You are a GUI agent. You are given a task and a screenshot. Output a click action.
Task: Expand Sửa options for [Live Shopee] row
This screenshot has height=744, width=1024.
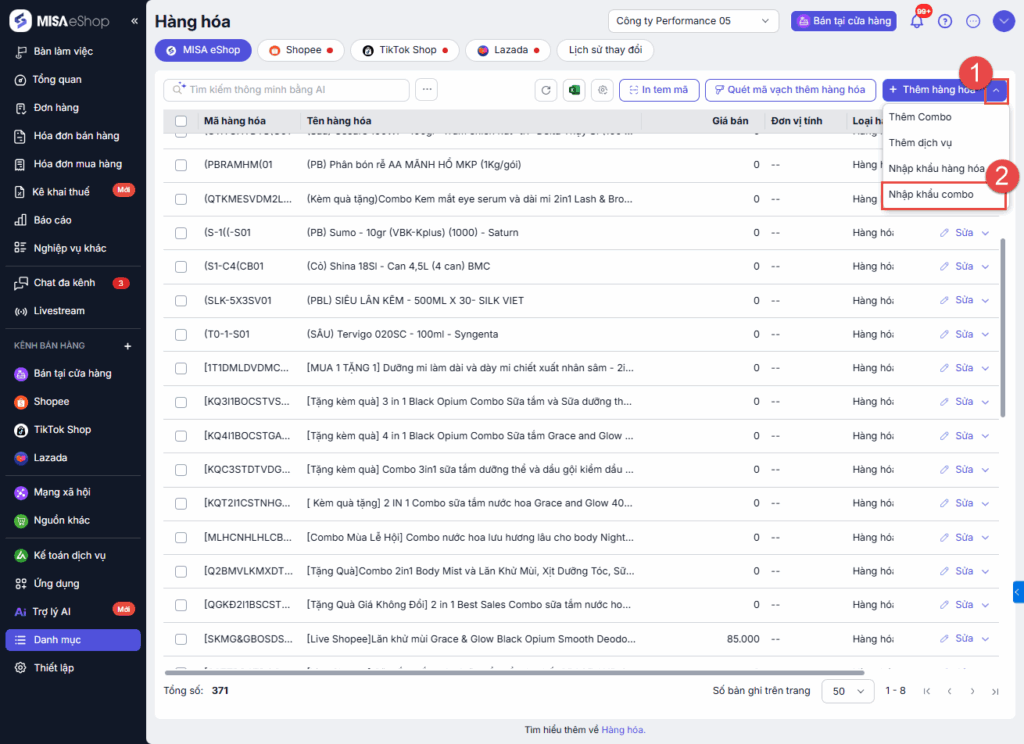(x=985, y=639)
